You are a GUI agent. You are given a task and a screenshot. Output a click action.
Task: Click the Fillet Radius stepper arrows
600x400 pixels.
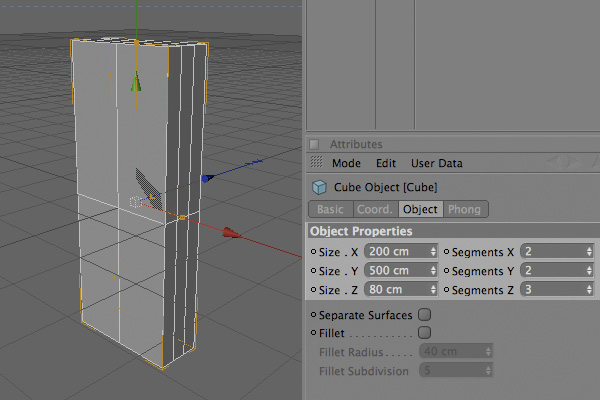coord(488,351)
